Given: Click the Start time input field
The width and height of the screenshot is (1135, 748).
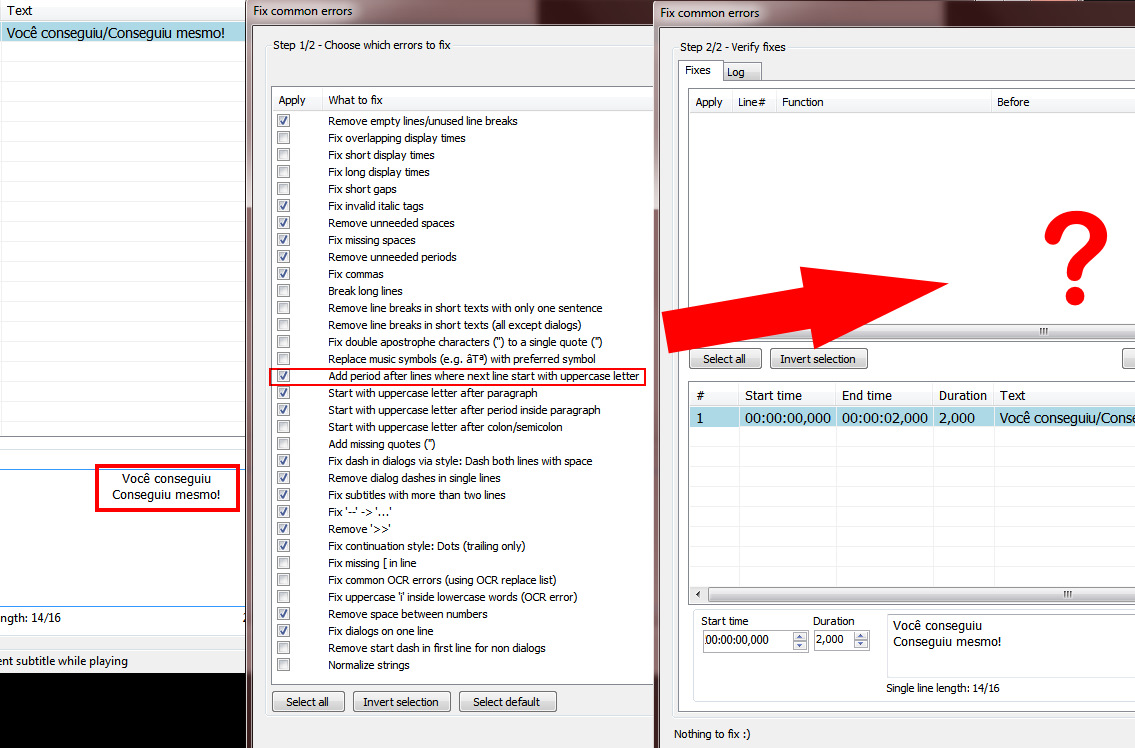Looking at the screenshot, I should [x=748, y=641].
